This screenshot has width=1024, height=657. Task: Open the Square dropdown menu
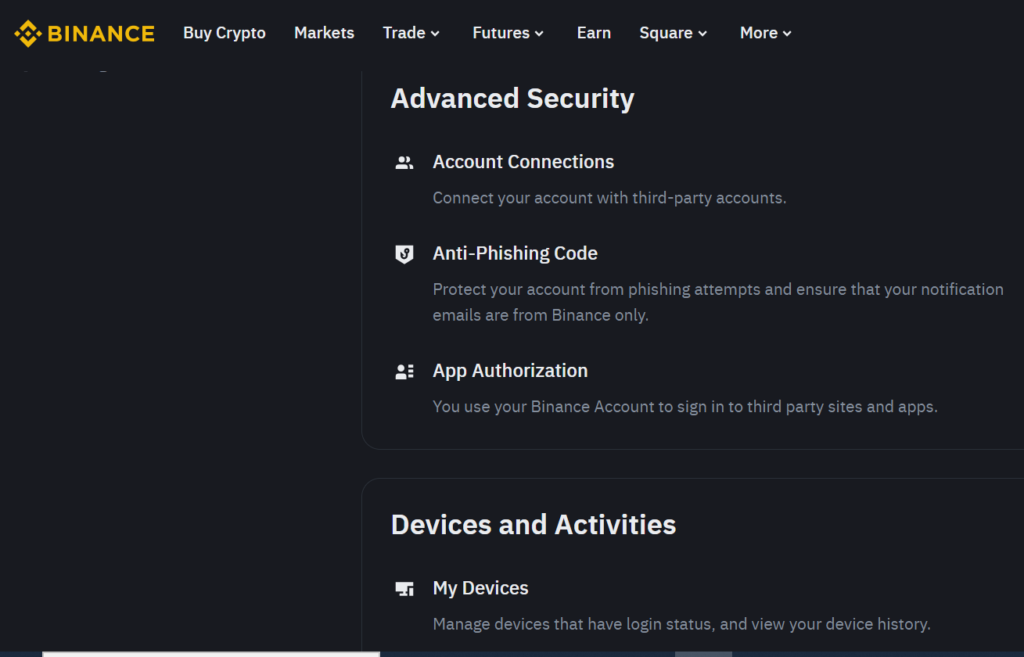click(x=672, y=32)
